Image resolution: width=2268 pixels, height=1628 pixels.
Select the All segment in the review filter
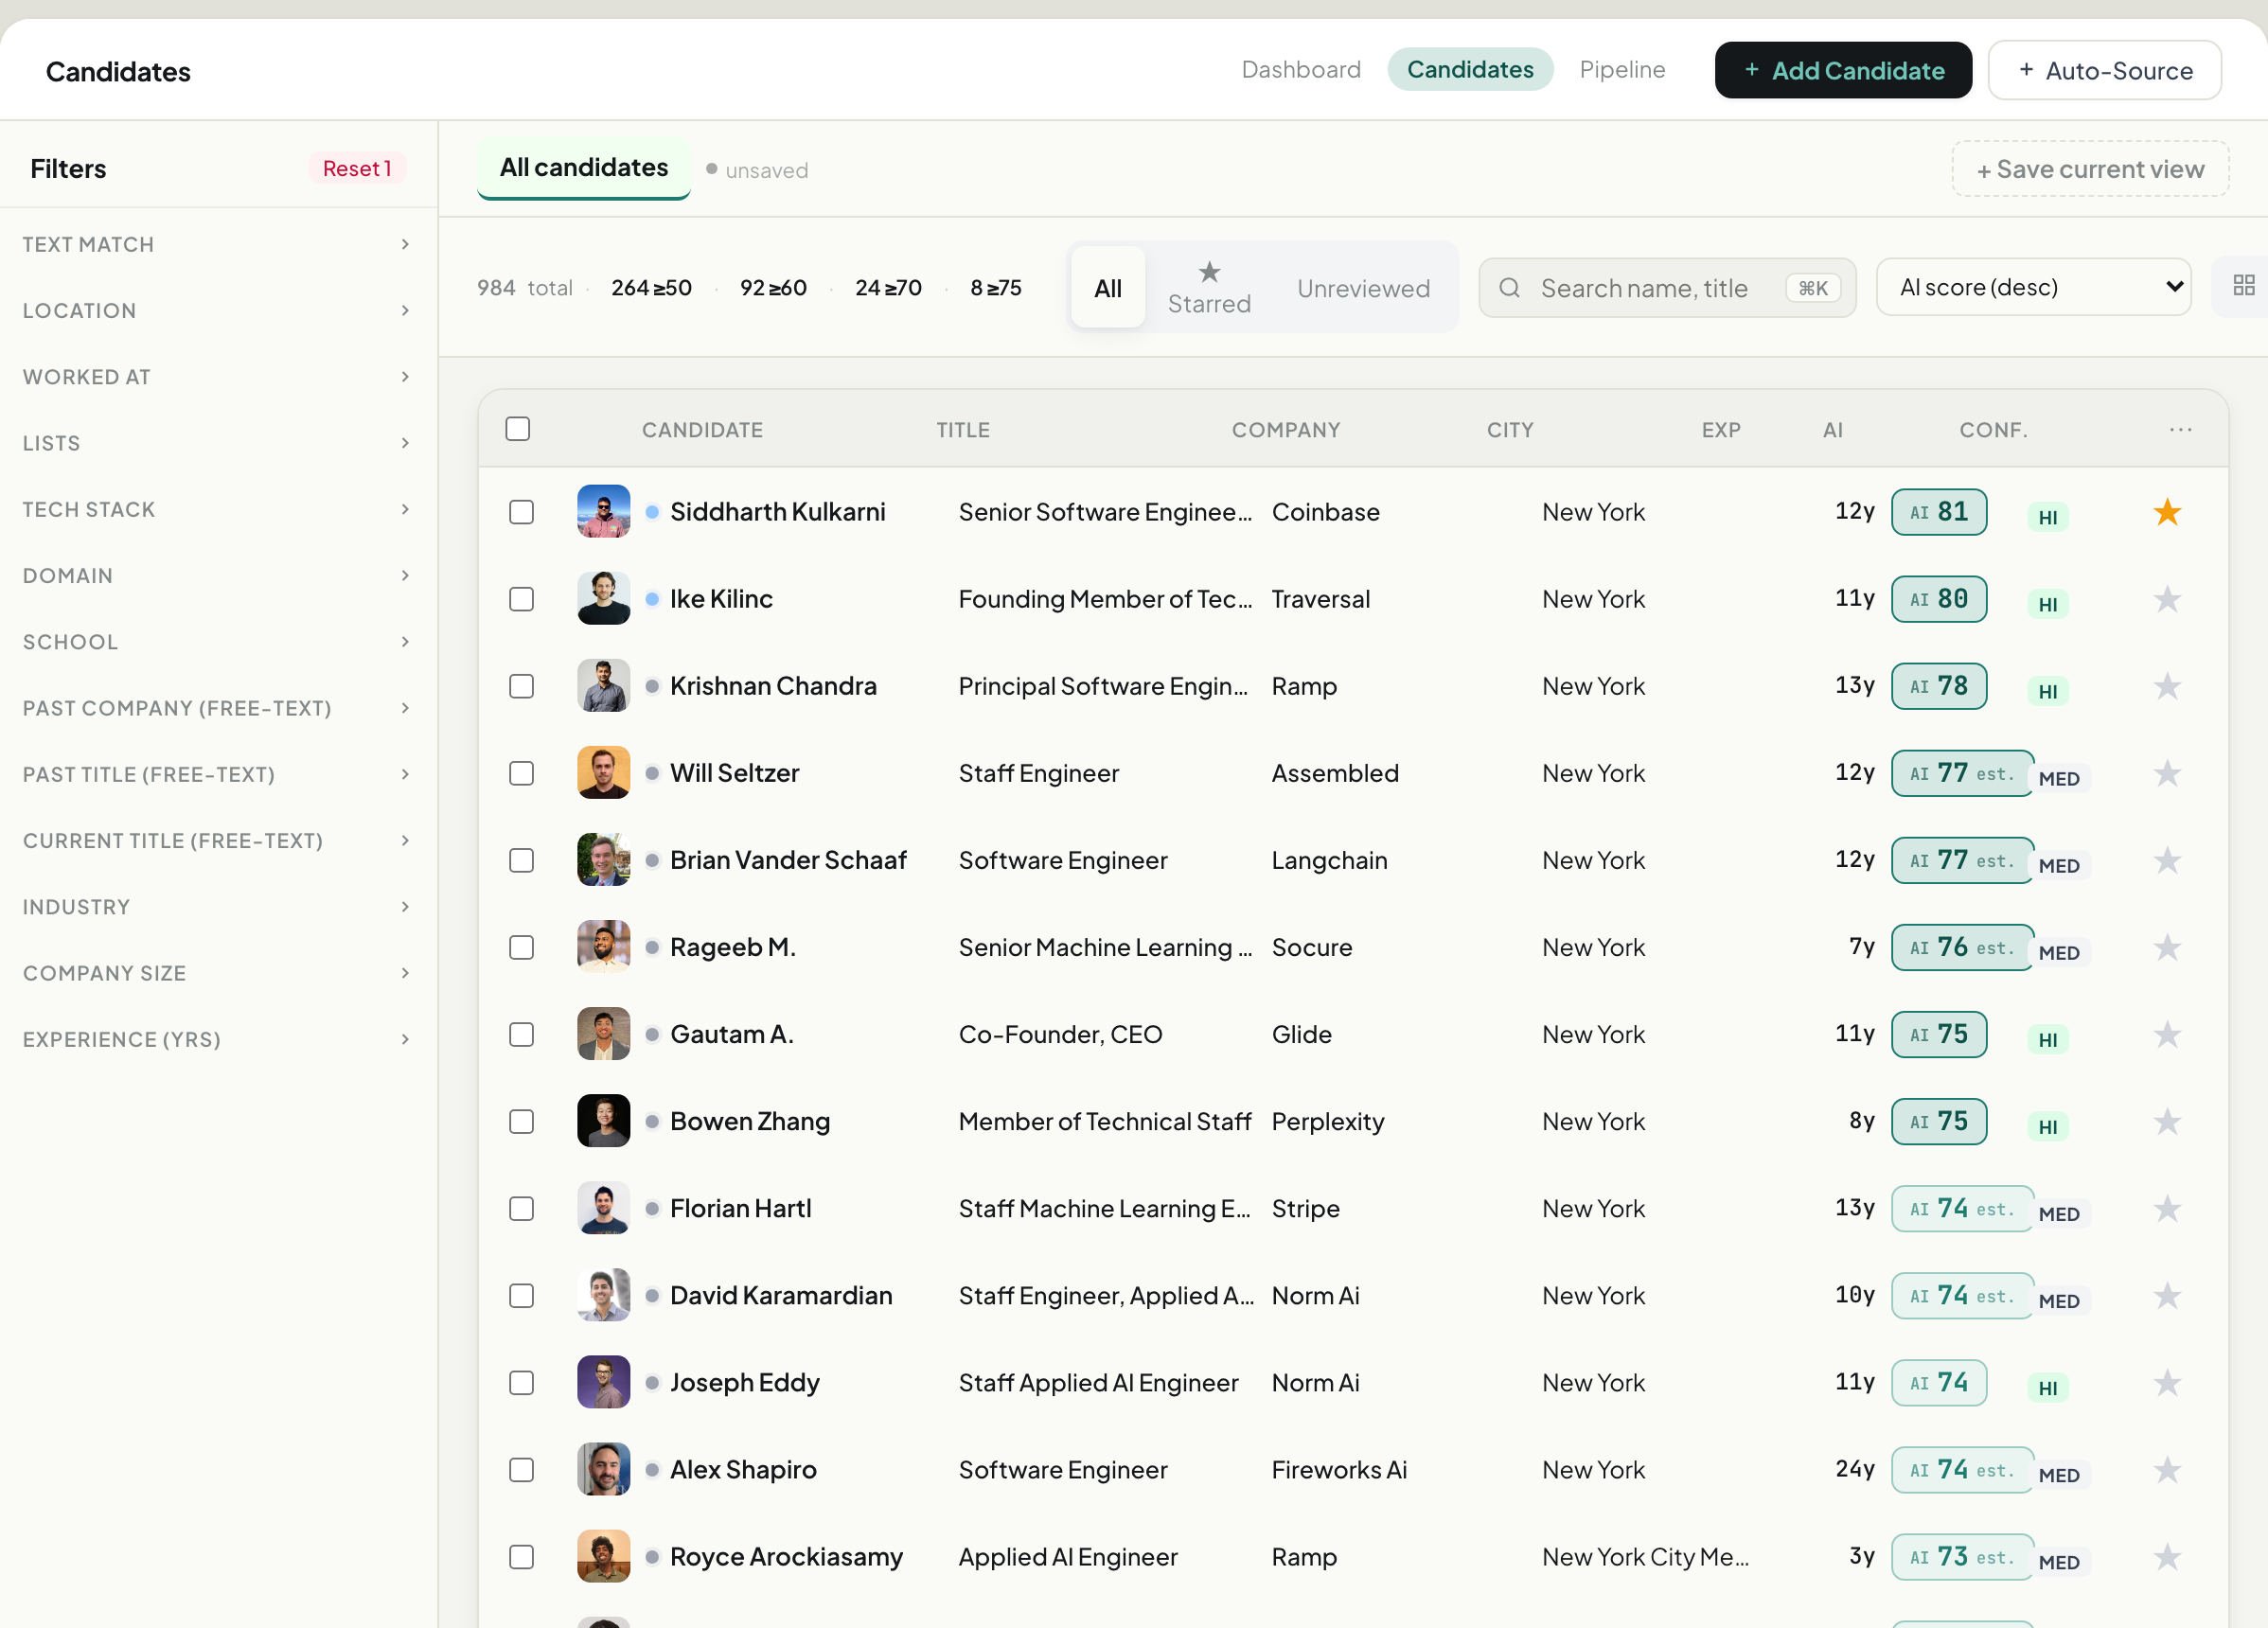(x=1107, y=288)
